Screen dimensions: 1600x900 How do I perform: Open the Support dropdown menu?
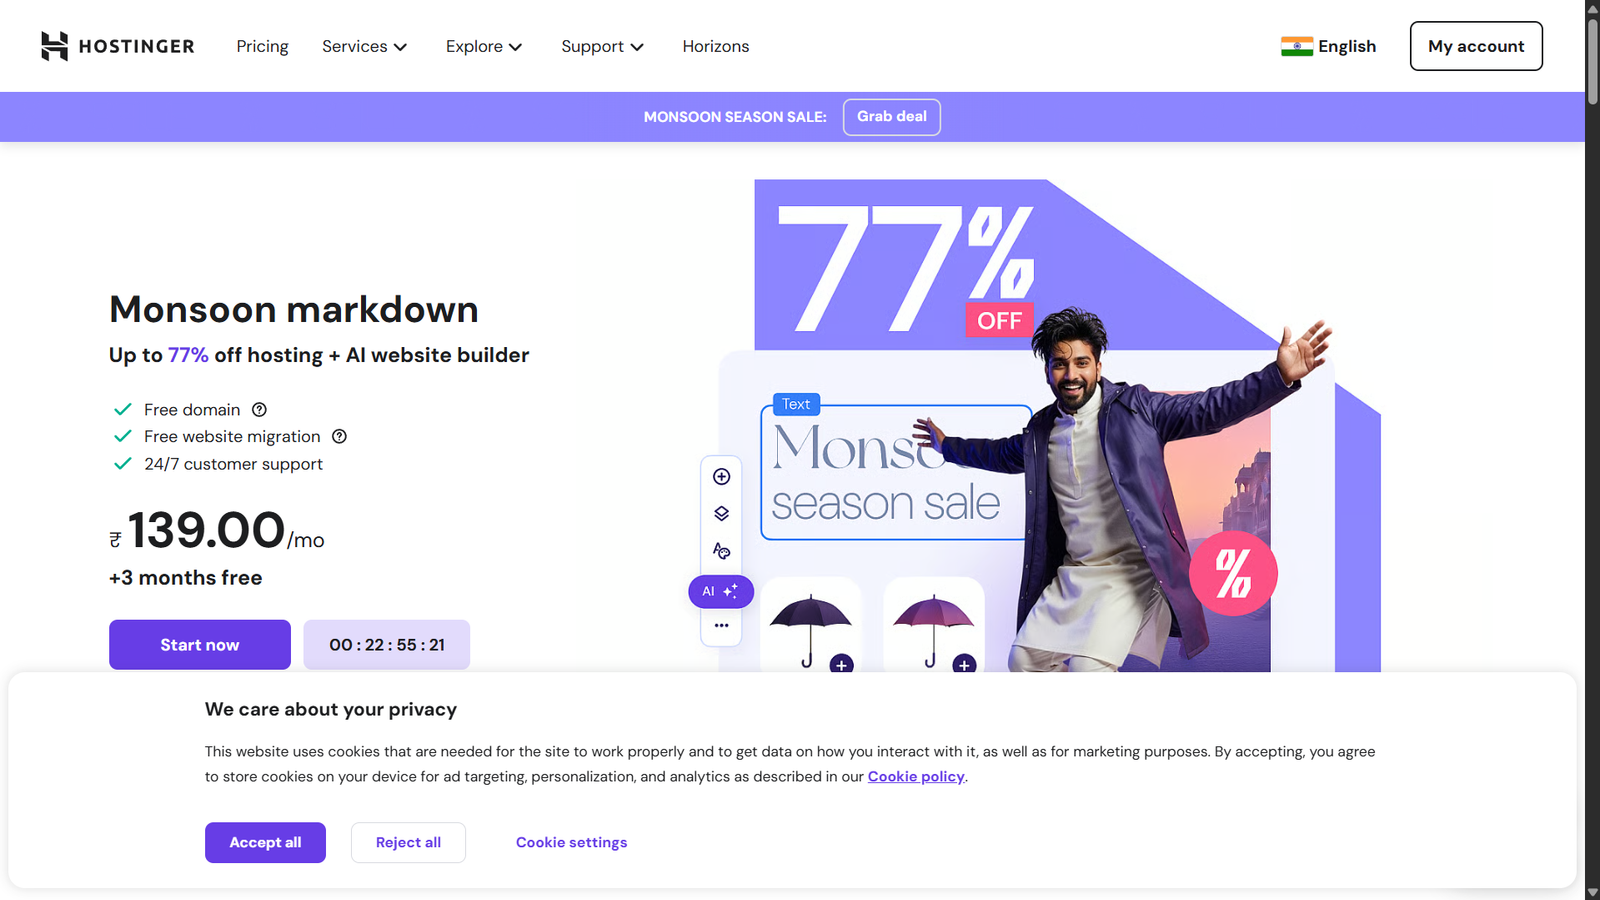(603, 46)
